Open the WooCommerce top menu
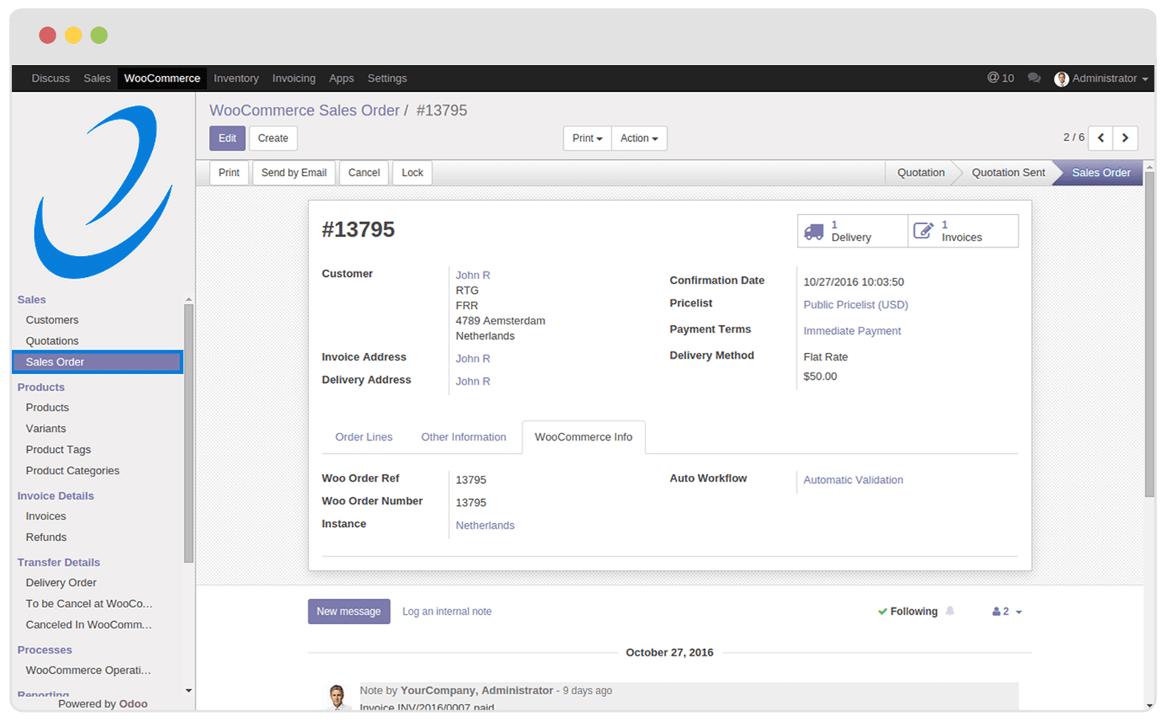This screenshot has width=1170, height=722. [162, 78]
